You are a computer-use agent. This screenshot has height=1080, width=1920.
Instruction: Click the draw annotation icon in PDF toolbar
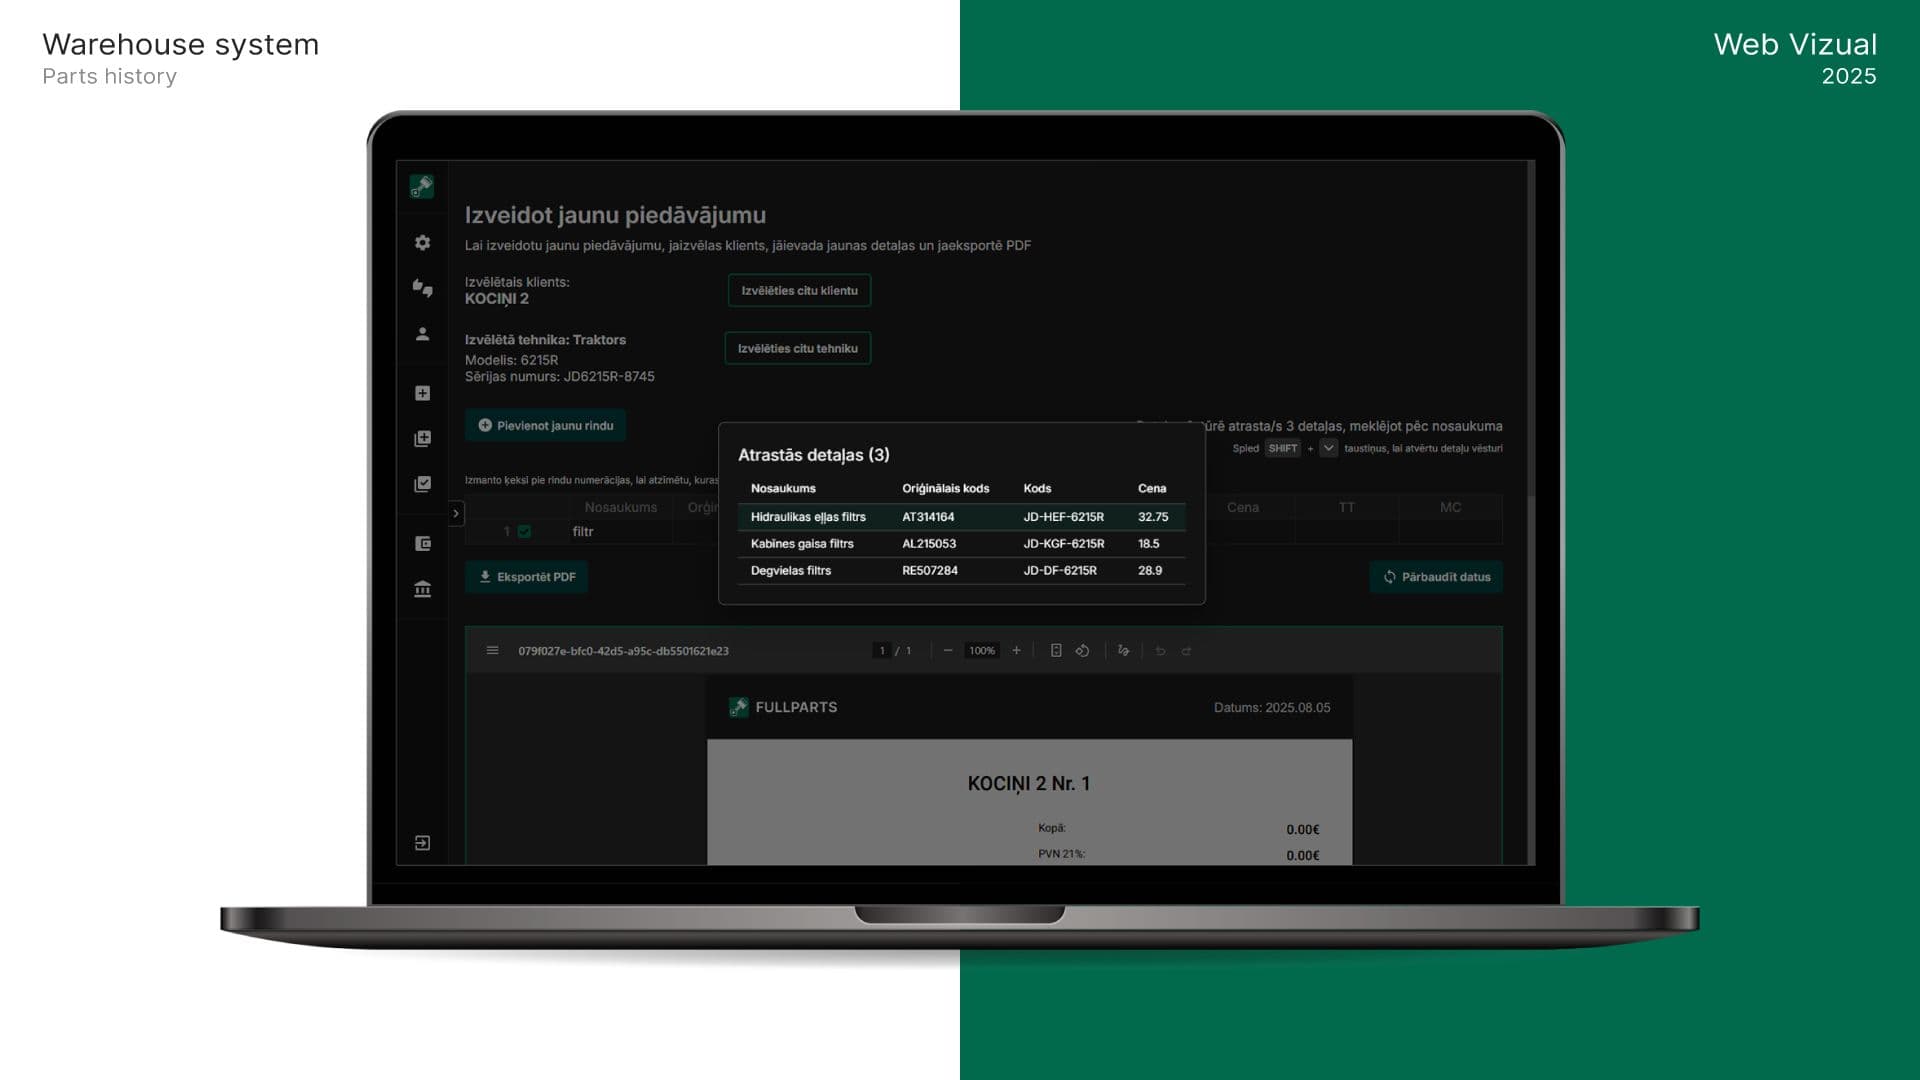(1123, 651)
